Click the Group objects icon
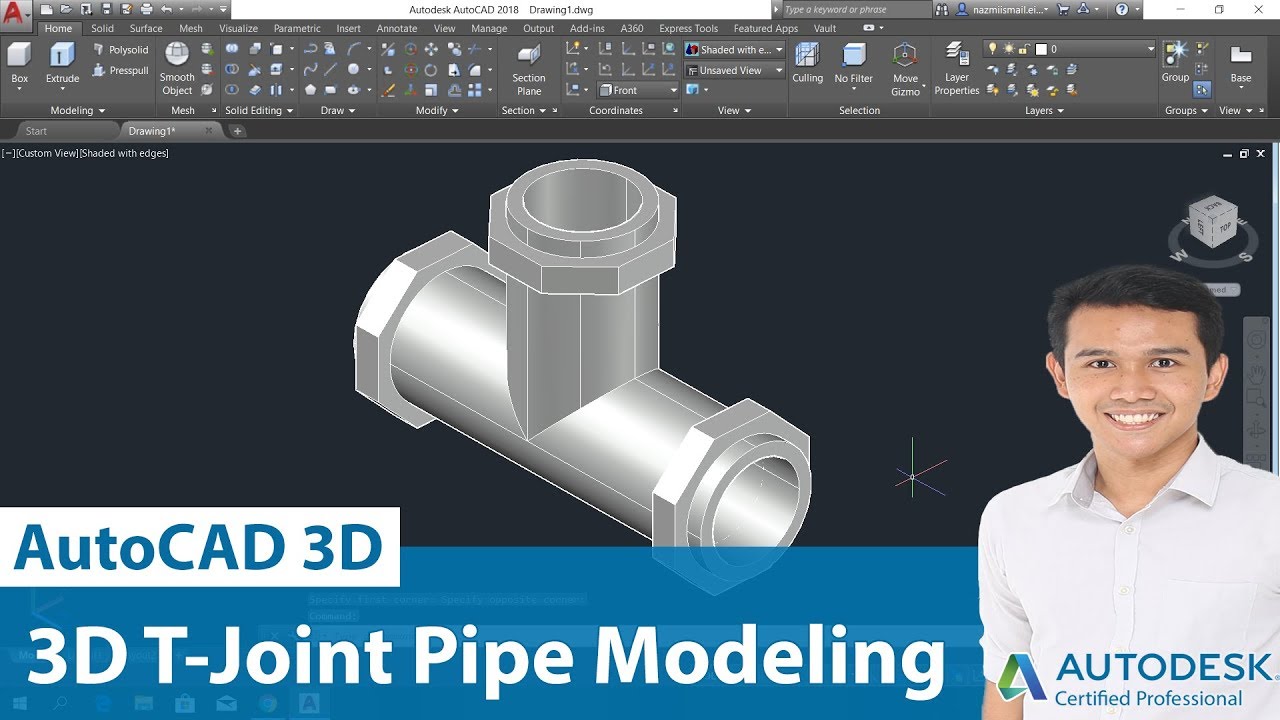The height and width of the screenshot is (720, 1280). pyautogui.click(x=1175, y=62)
